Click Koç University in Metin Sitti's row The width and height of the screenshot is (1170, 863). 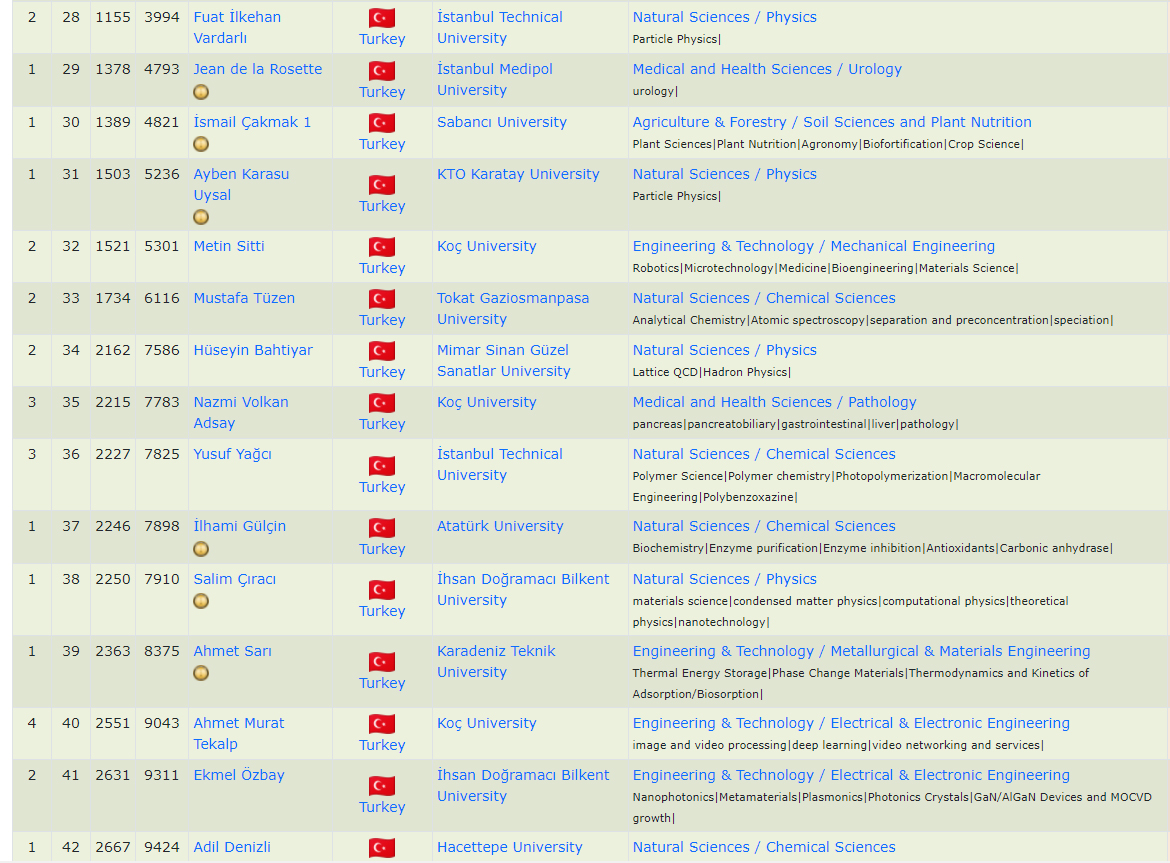click(x=487, y=246)
